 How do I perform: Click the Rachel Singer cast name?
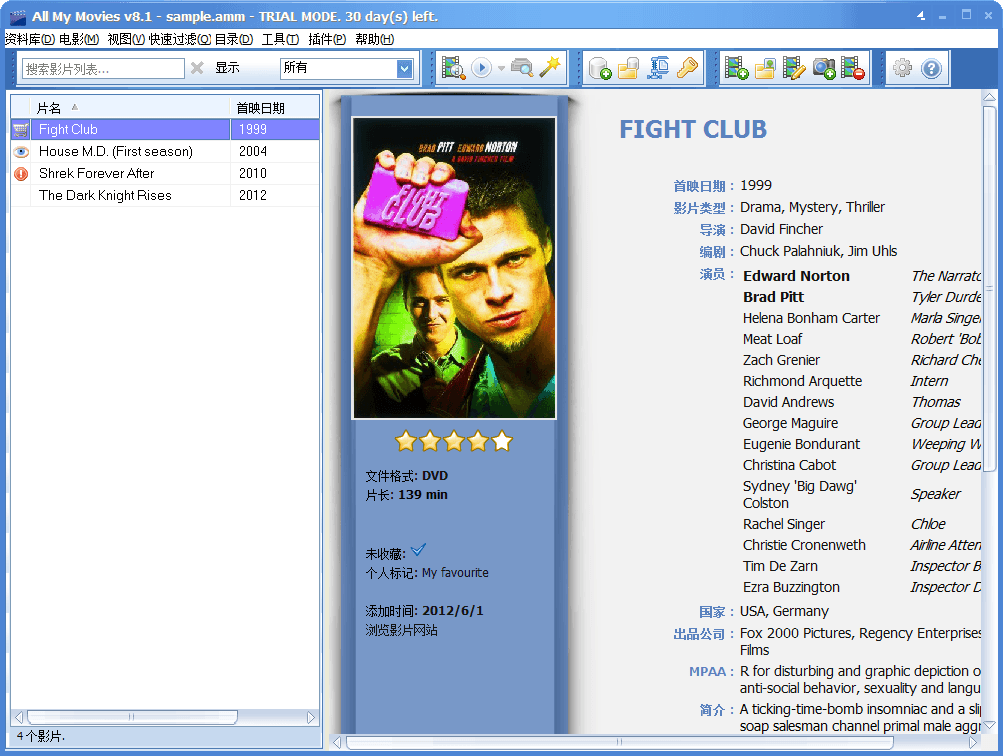[x=784, y=524]
